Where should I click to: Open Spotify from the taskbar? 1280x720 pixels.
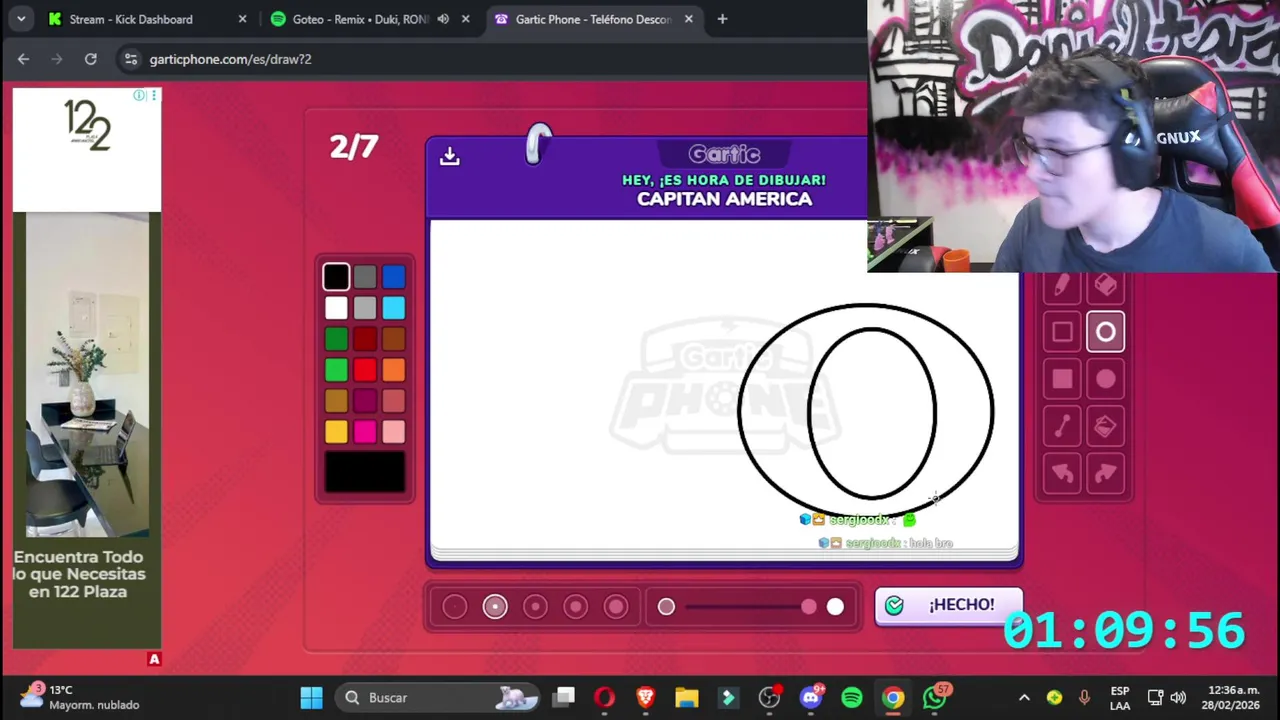click(x=852, y=698)
